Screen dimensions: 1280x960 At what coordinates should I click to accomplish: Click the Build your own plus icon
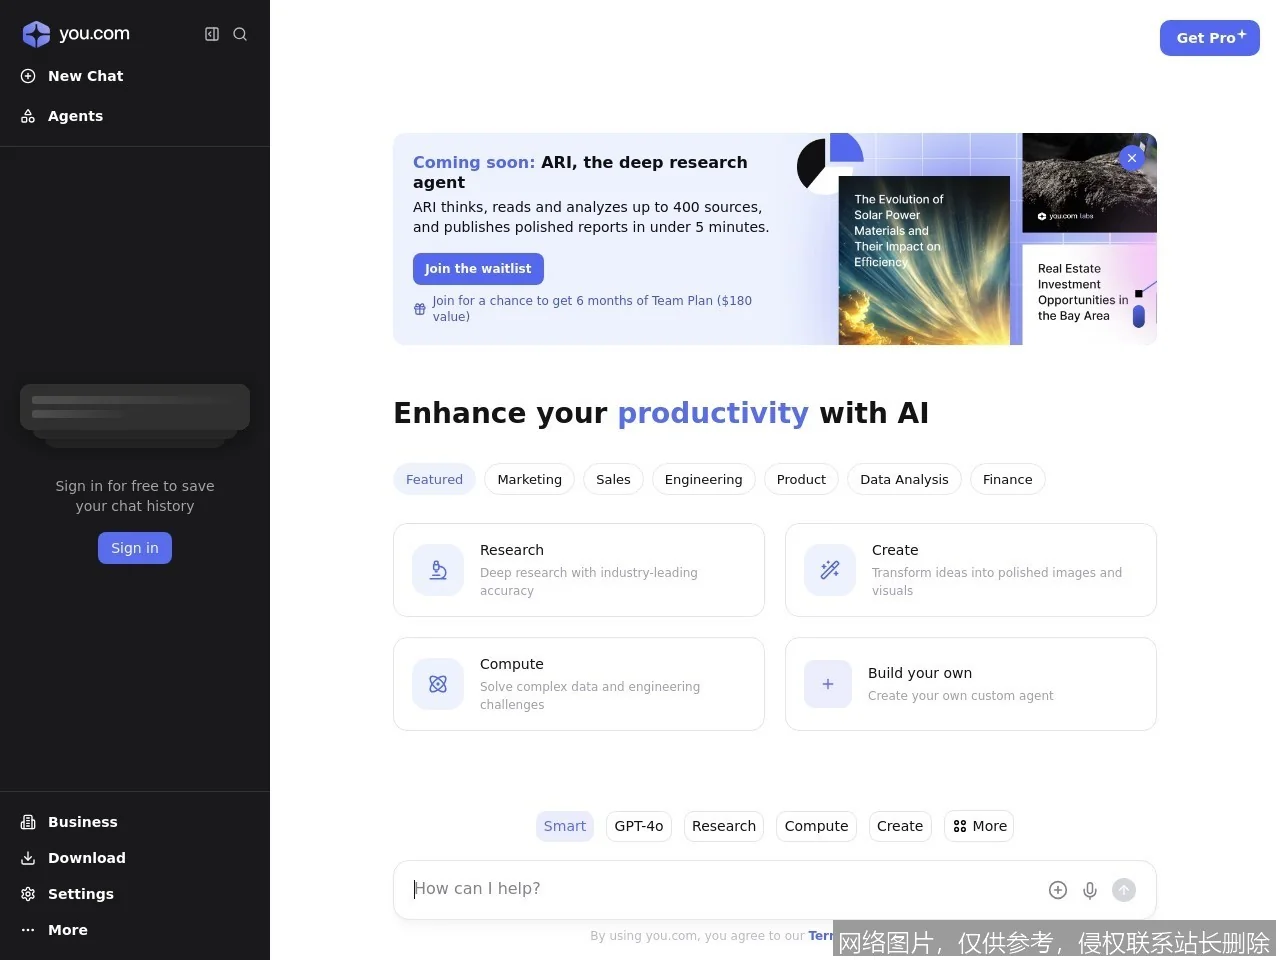828,684
